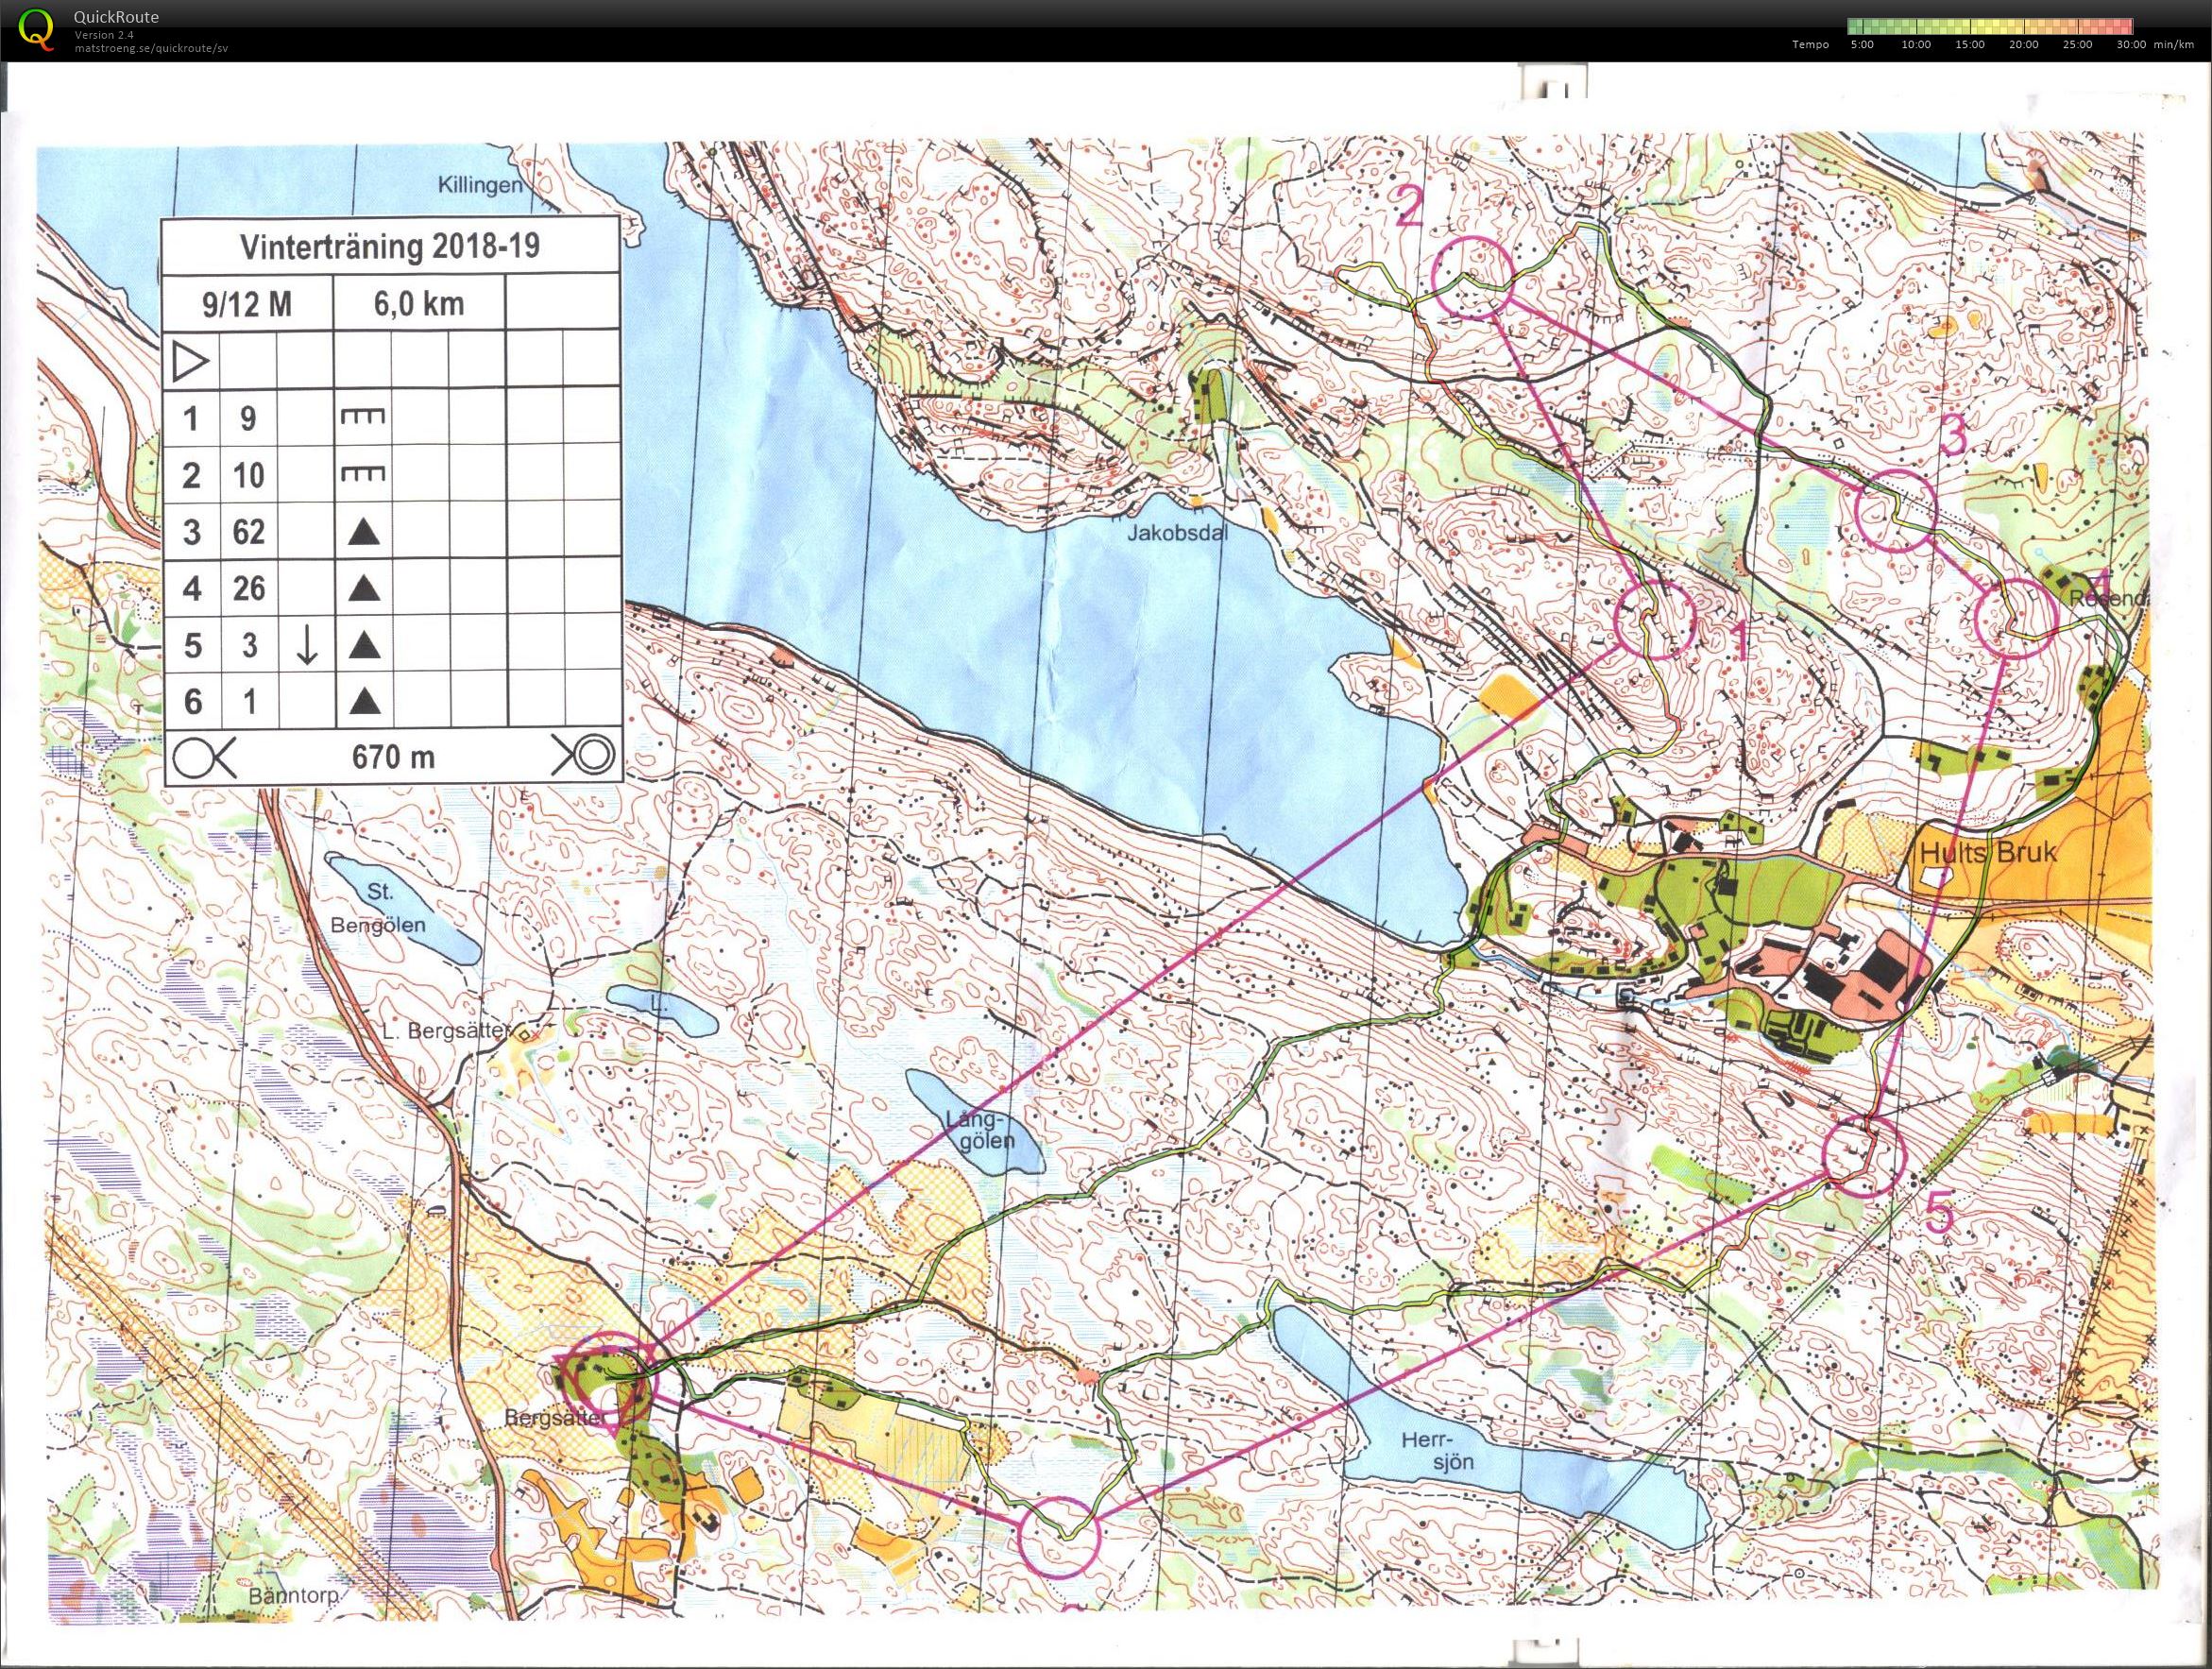Click the Tempo legend label
This screenshot has height=1669, width=2212.
[1811, 45]
